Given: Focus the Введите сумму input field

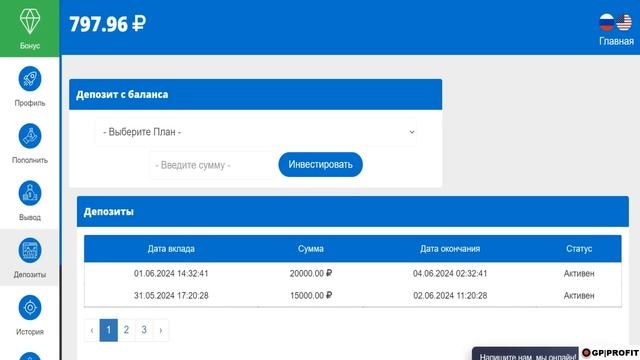Looking at the screenshot, I should point(211,165).
